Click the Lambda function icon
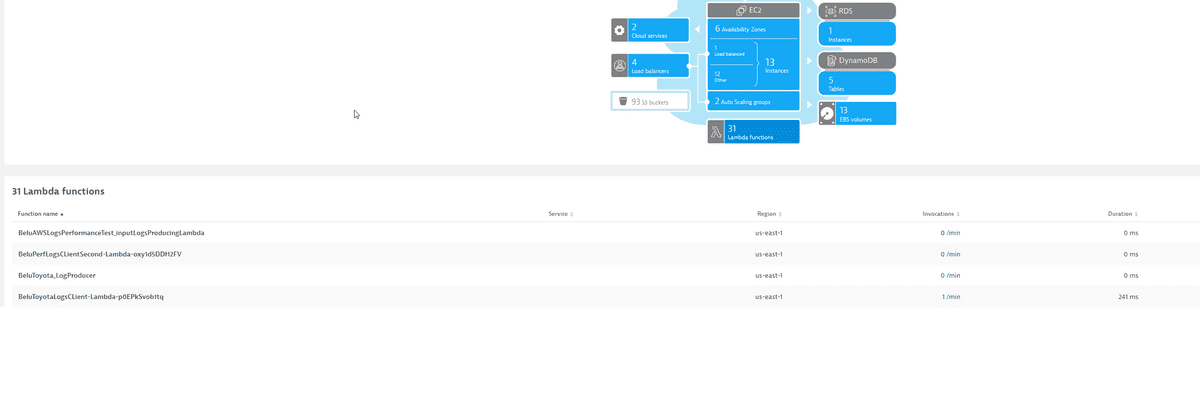1200x418 pixels. tap(715, 132)
